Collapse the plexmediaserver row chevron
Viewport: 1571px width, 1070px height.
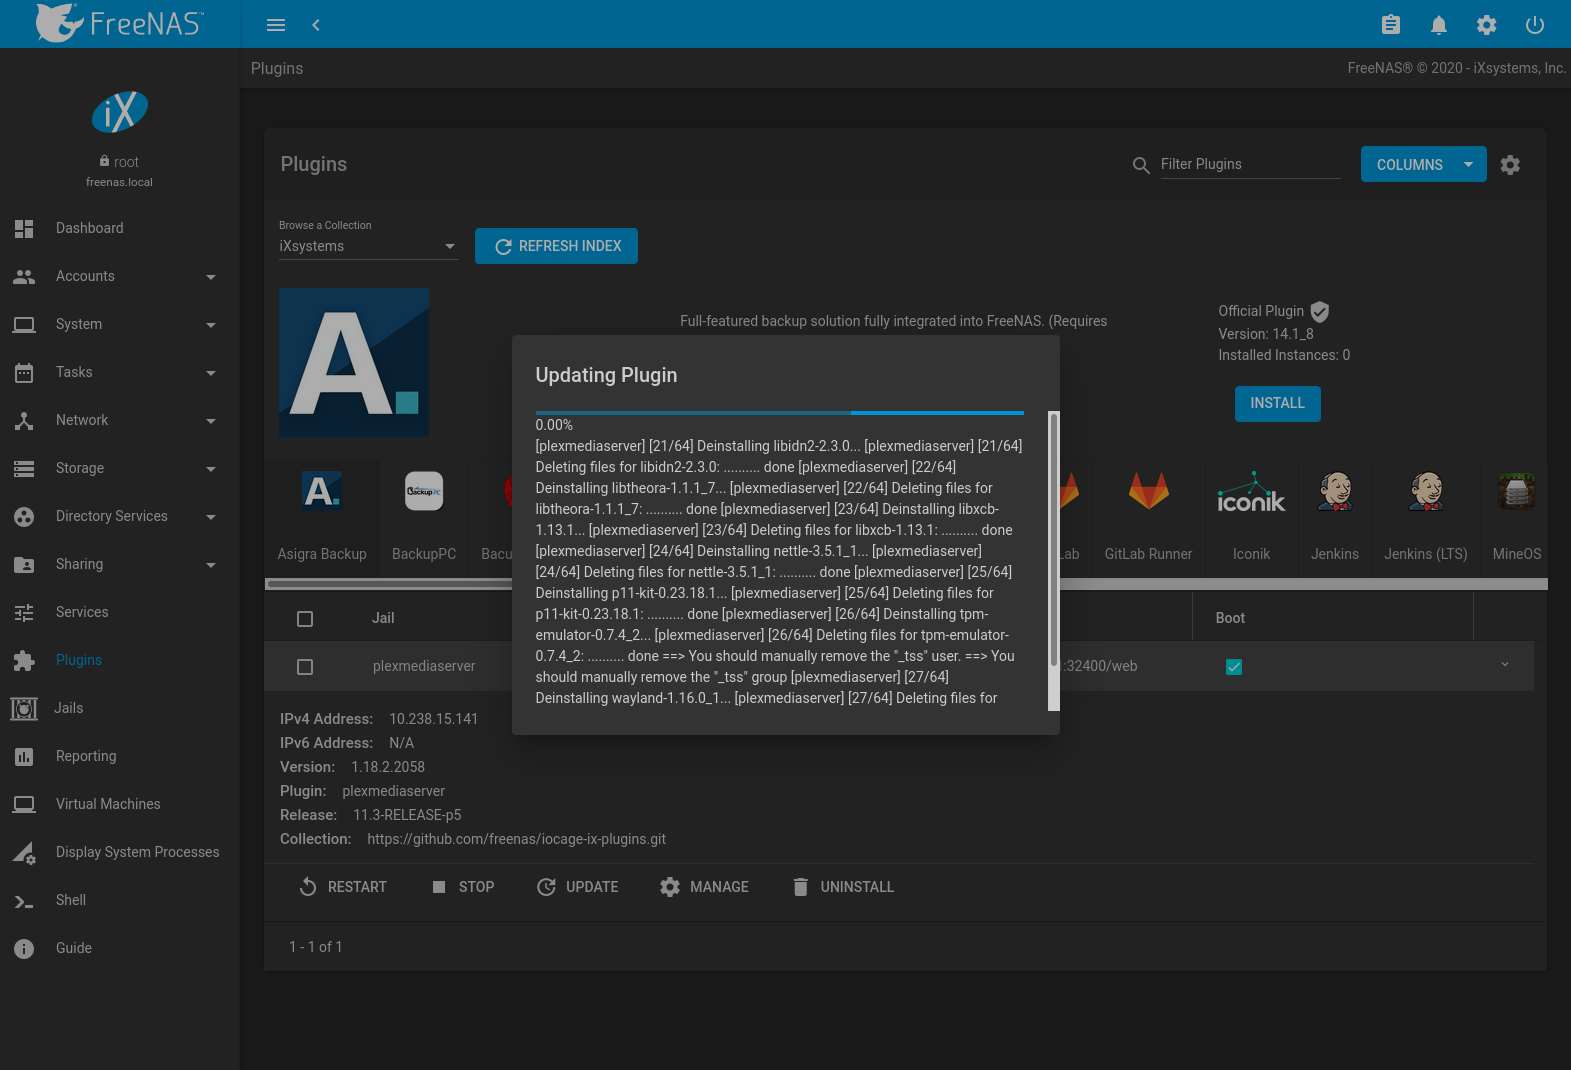1504,665
